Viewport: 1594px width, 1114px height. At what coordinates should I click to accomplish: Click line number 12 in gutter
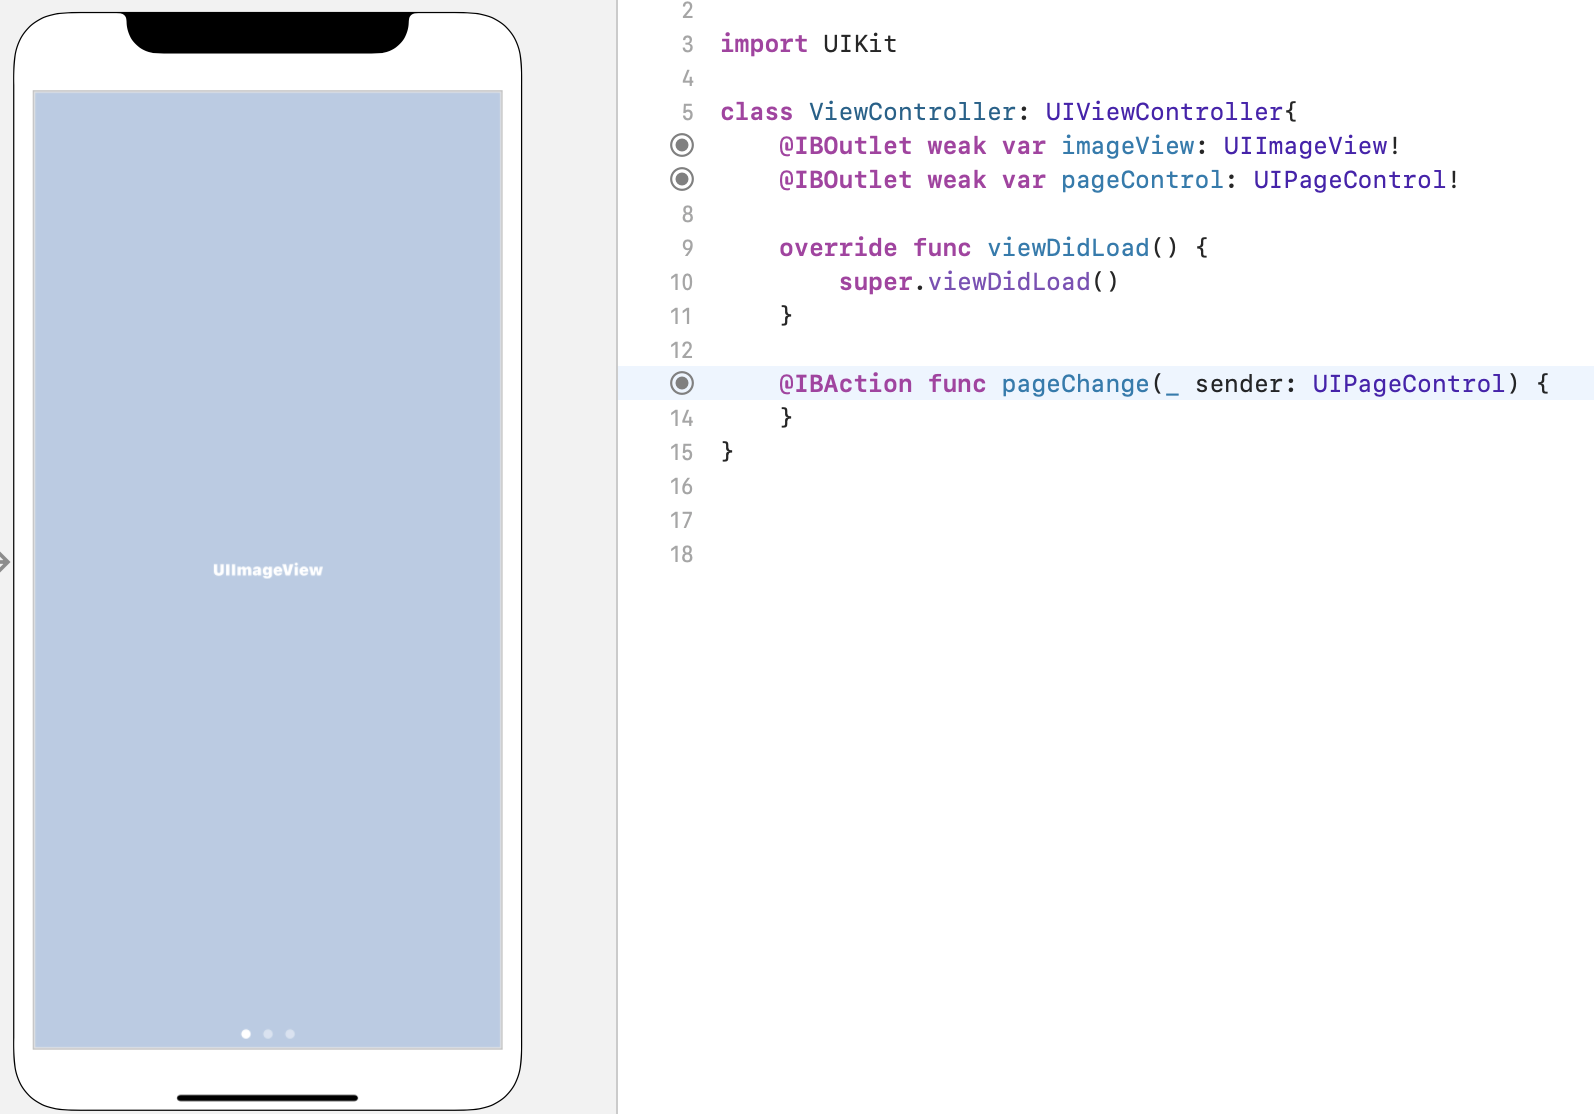pyautogui.click(x=681, y=350)
